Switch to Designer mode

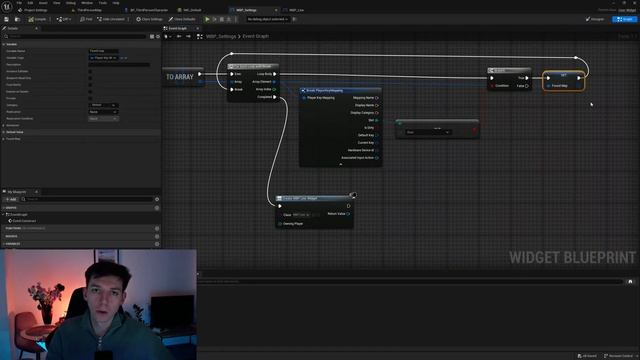595,19
